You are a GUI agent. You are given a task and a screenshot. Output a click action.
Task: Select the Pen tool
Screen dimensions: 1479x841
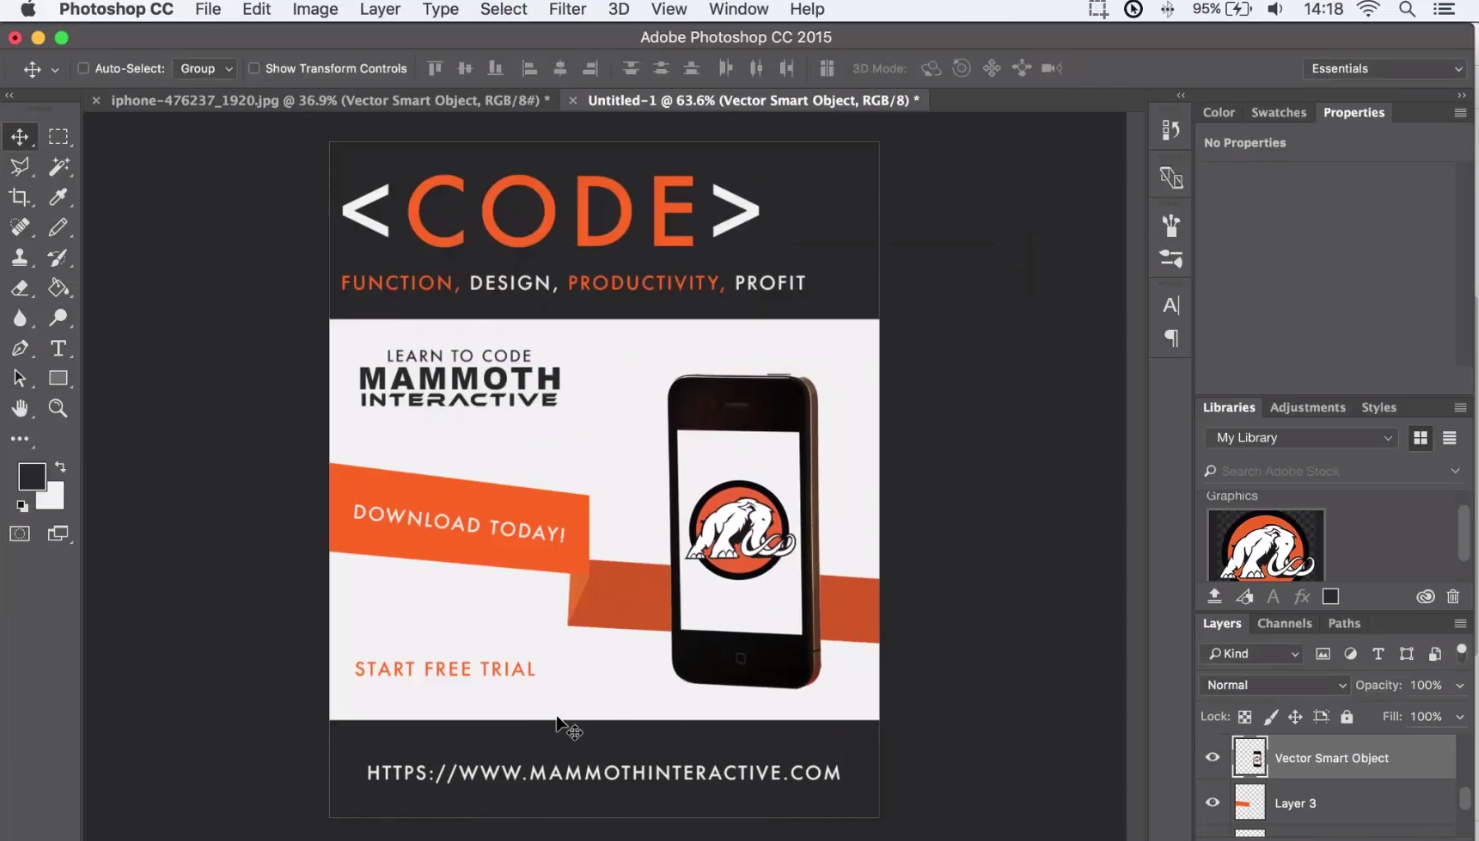point(20,348)
